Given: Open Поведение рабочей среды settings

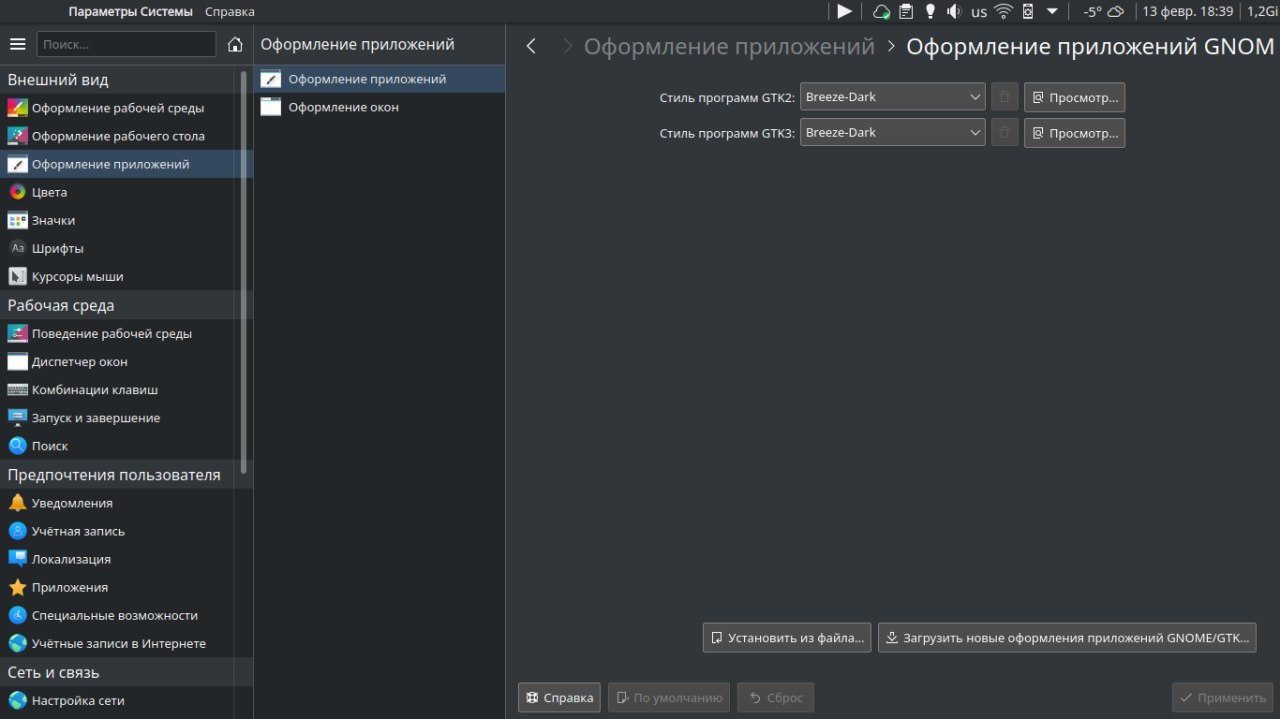Looking at the screenshot, I should click(x=126, y=334).
